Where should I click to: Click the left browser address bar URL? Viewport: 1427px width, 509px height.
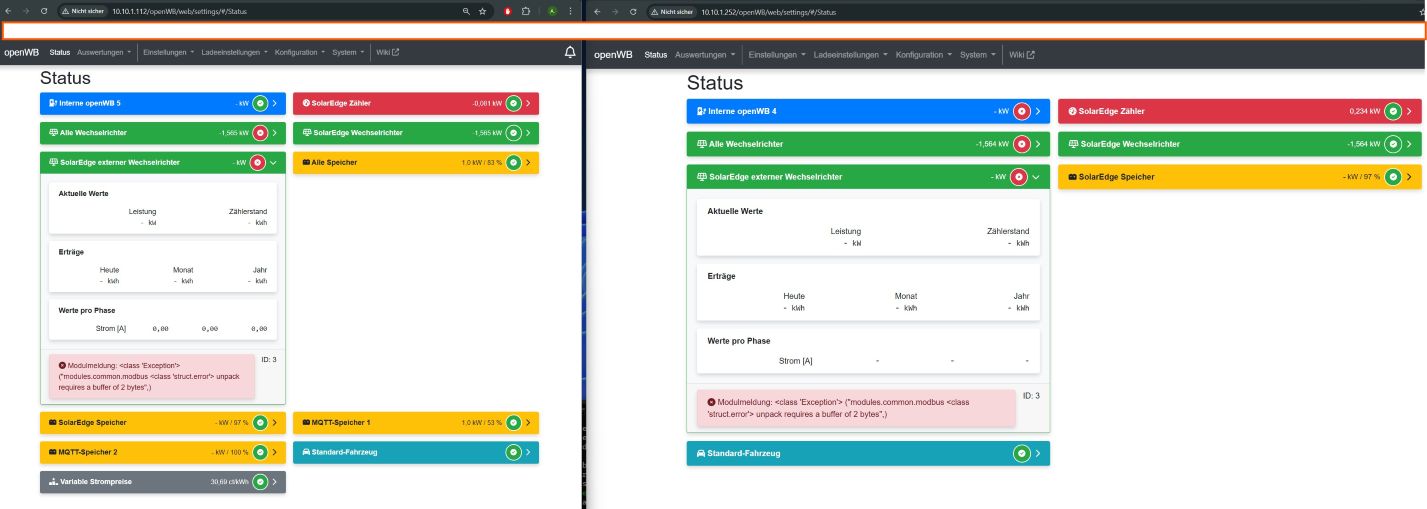[x=180, y=11]
